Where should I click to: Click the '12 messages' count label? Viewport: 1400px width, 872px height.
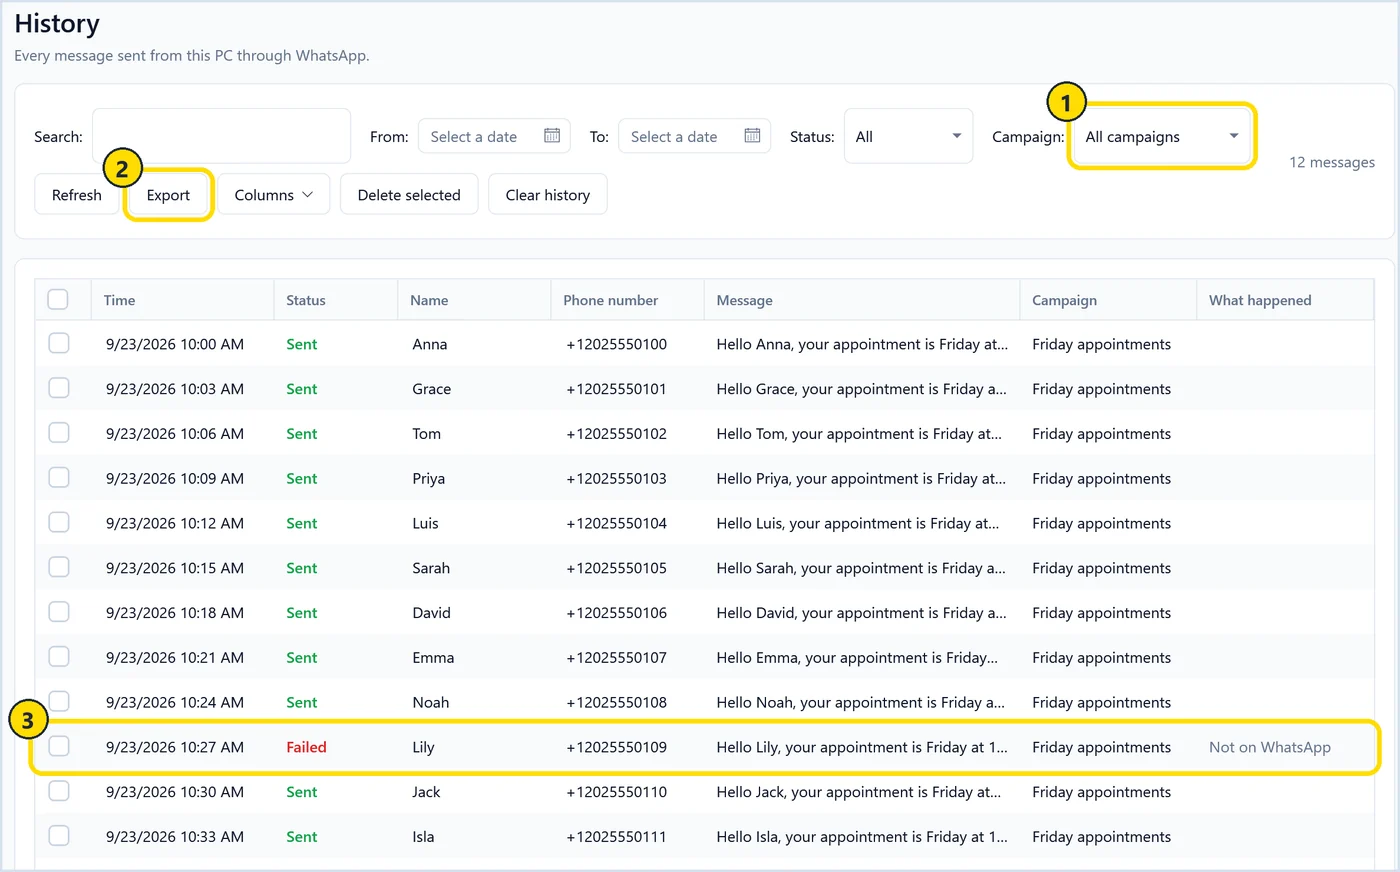point(1332,162)
